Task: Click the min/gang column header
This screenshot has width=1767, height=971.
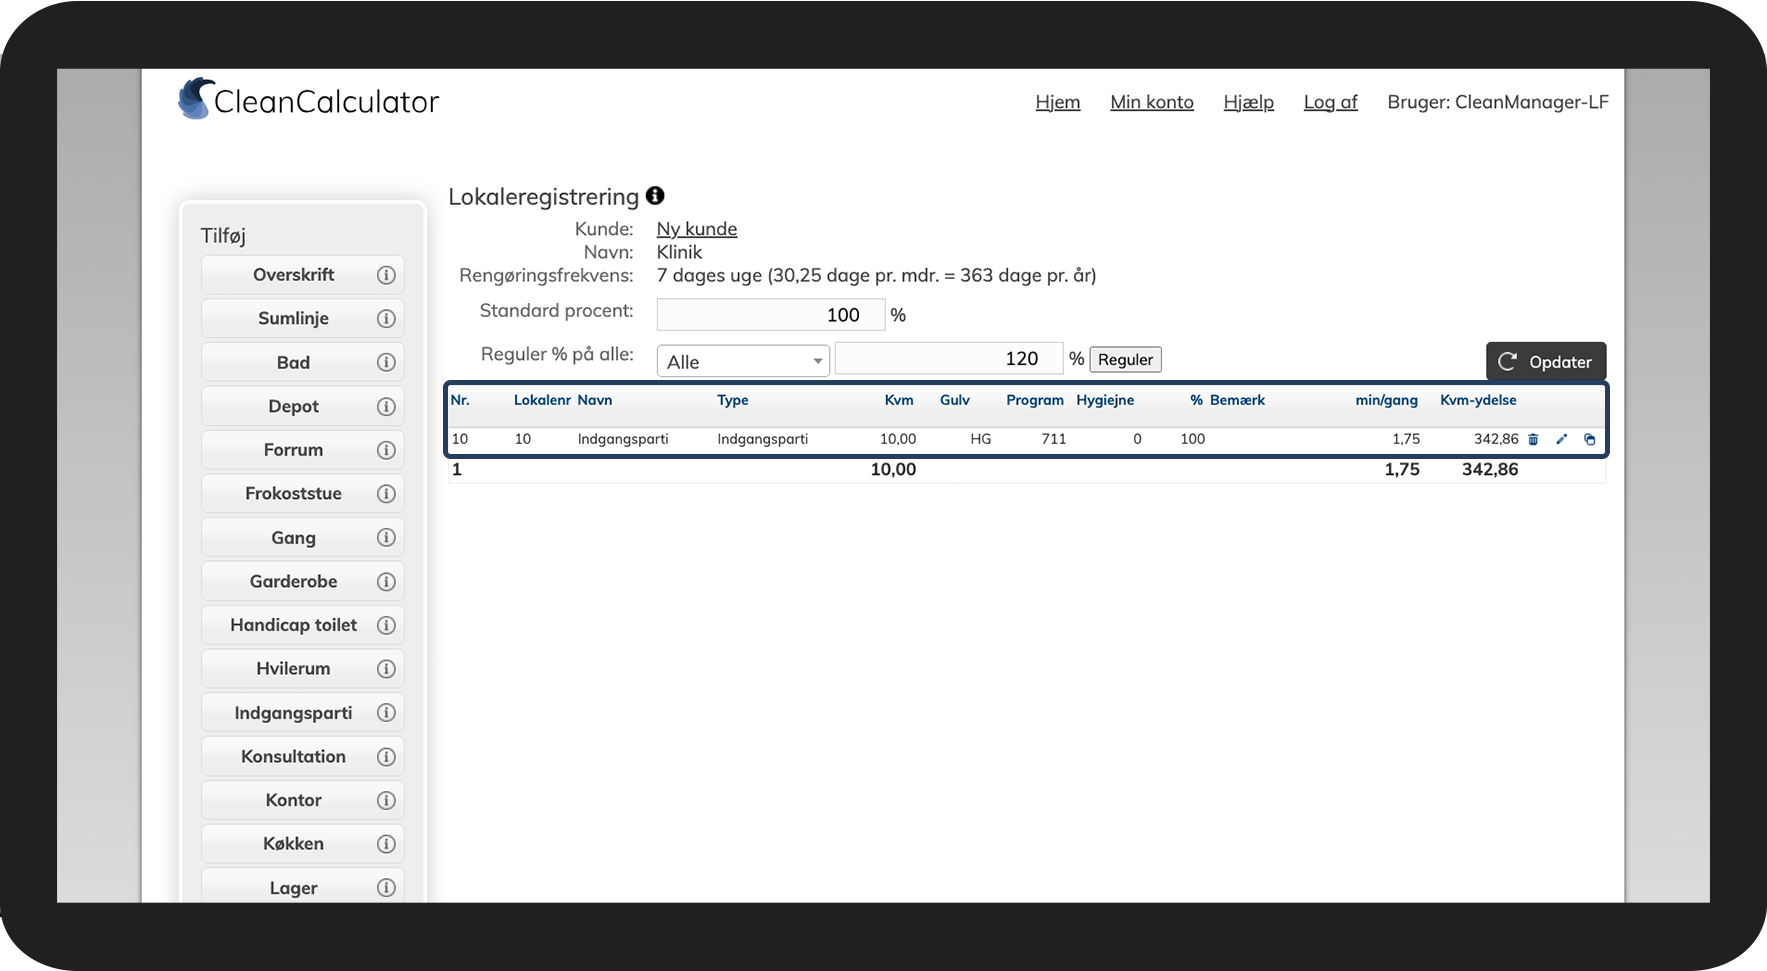Action: (x=1387, y=400)
